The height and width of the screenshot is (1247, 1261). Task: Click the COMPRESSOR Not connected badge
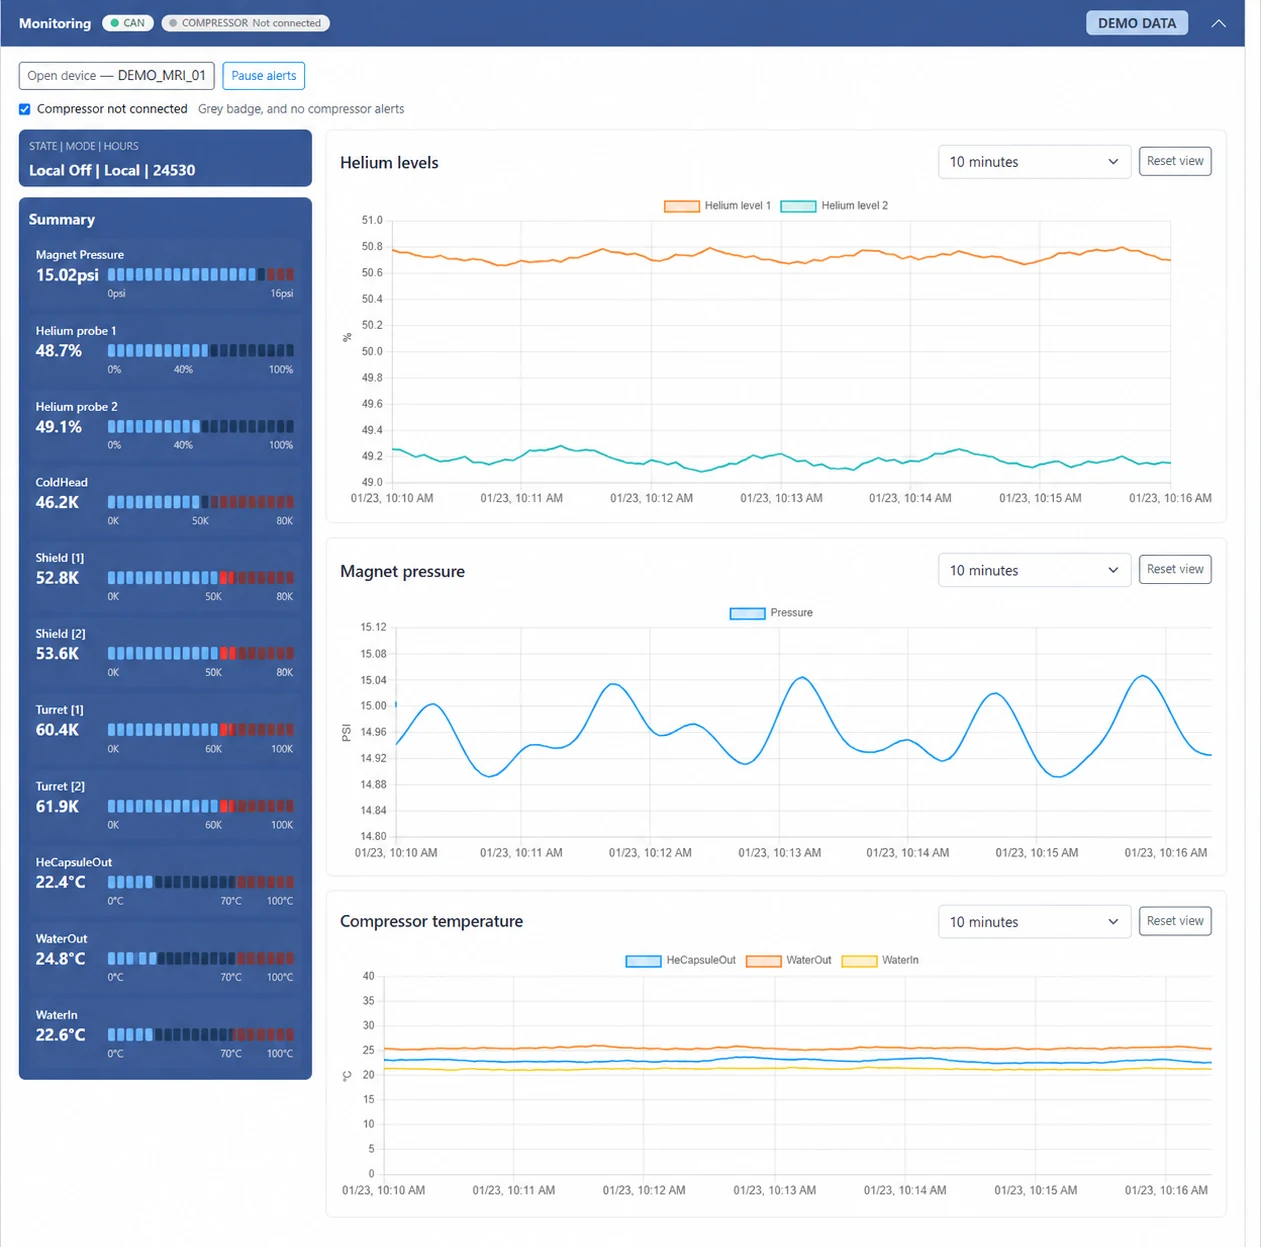[246, 23]
